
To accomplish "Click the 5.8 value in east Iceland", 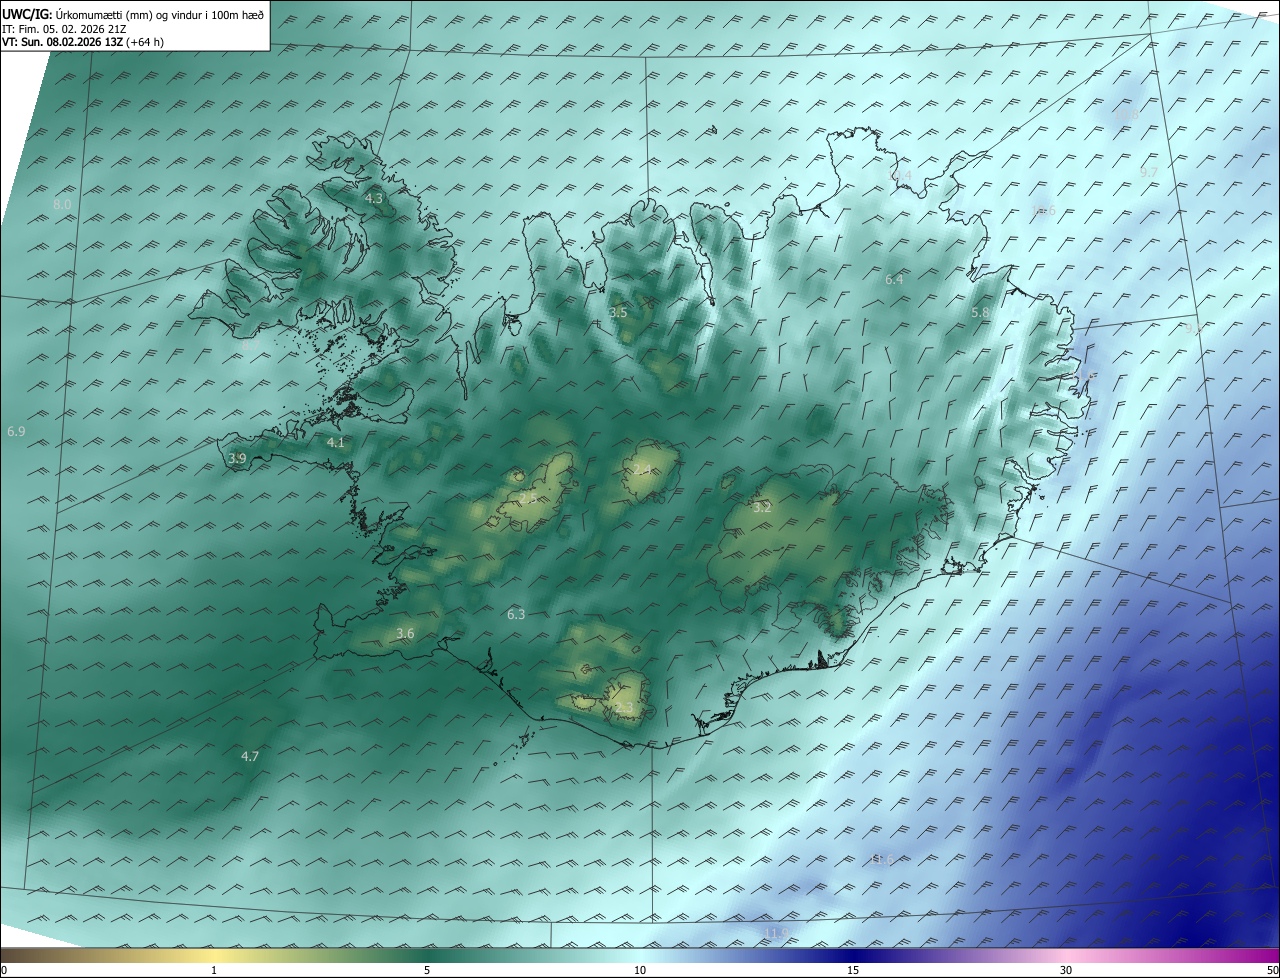I will [980, 313].
